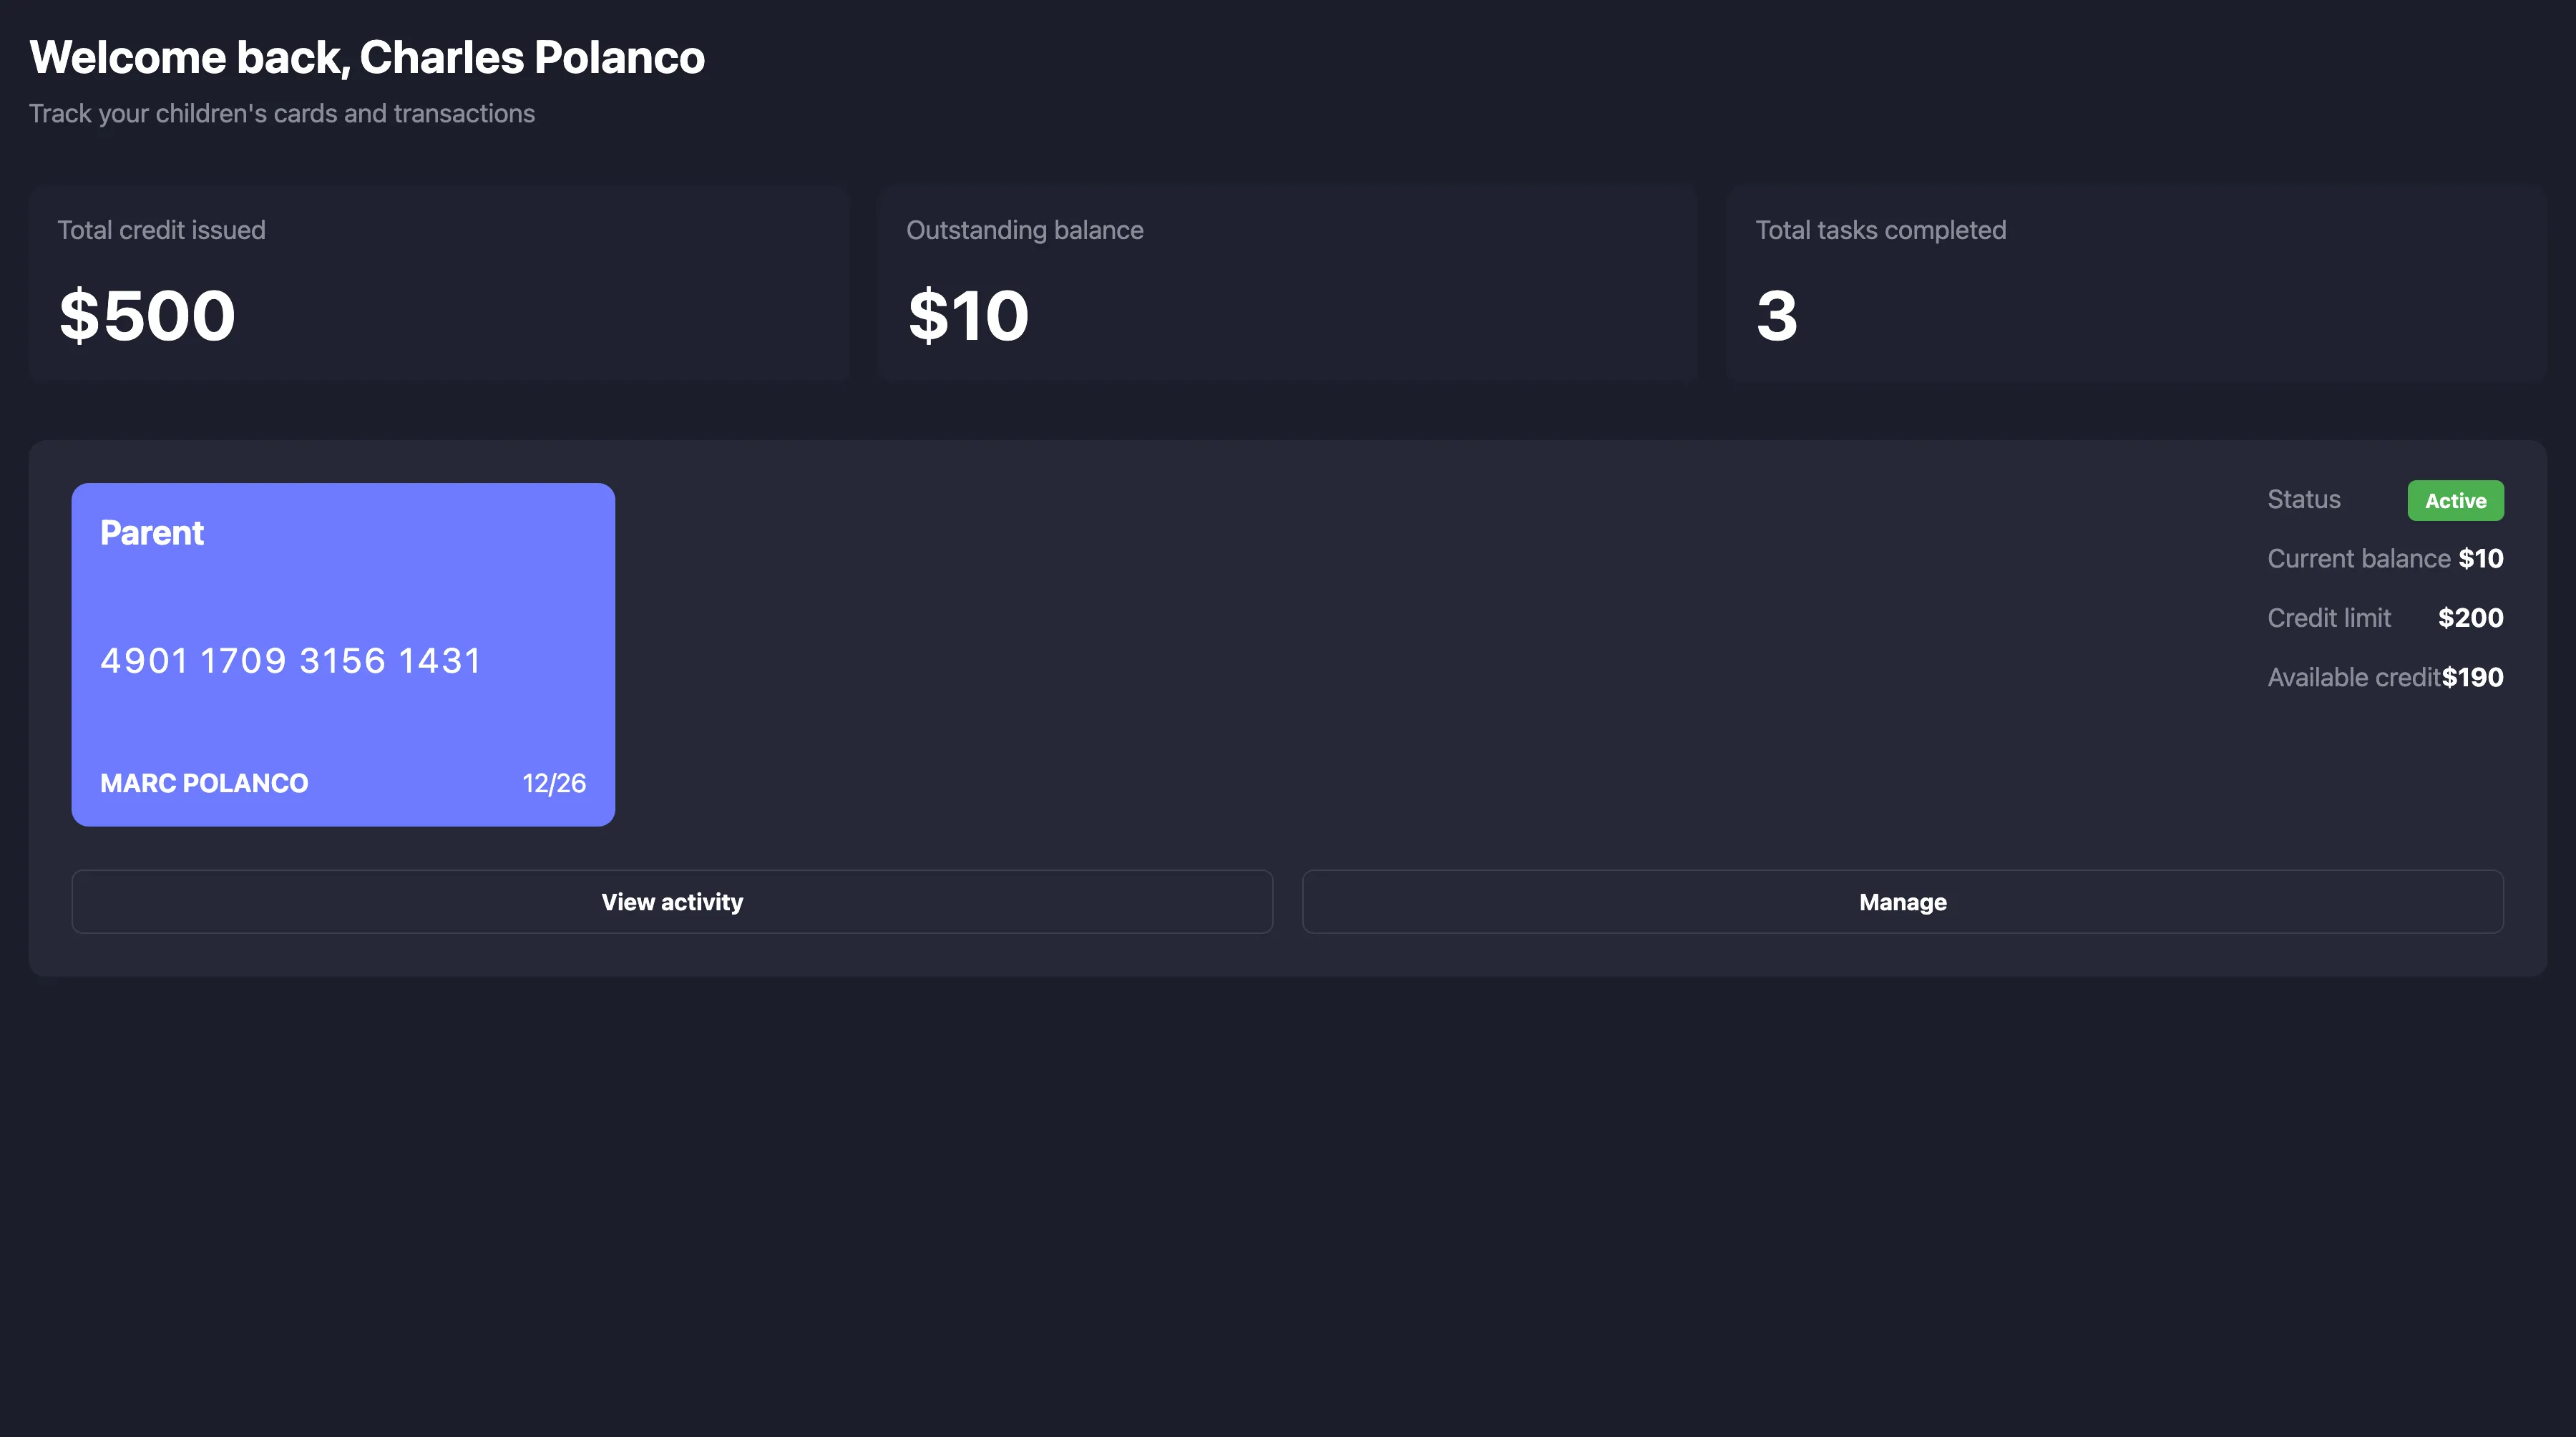The width and height of the screenshot is (2576, 1437).
Task: Click the tasks completed counter showing 3
Action: click(x=1777, y=315)
